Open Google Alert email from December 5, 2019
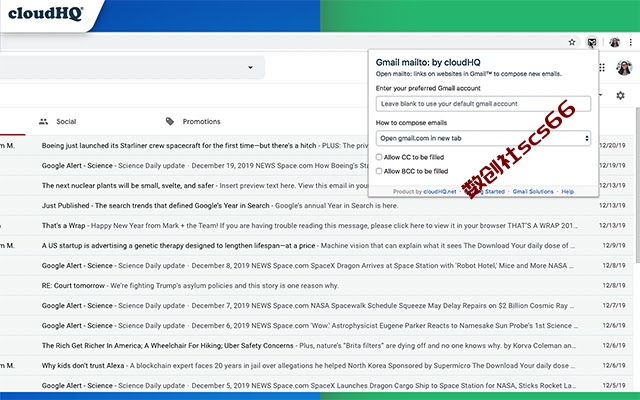 click(316, 385)
